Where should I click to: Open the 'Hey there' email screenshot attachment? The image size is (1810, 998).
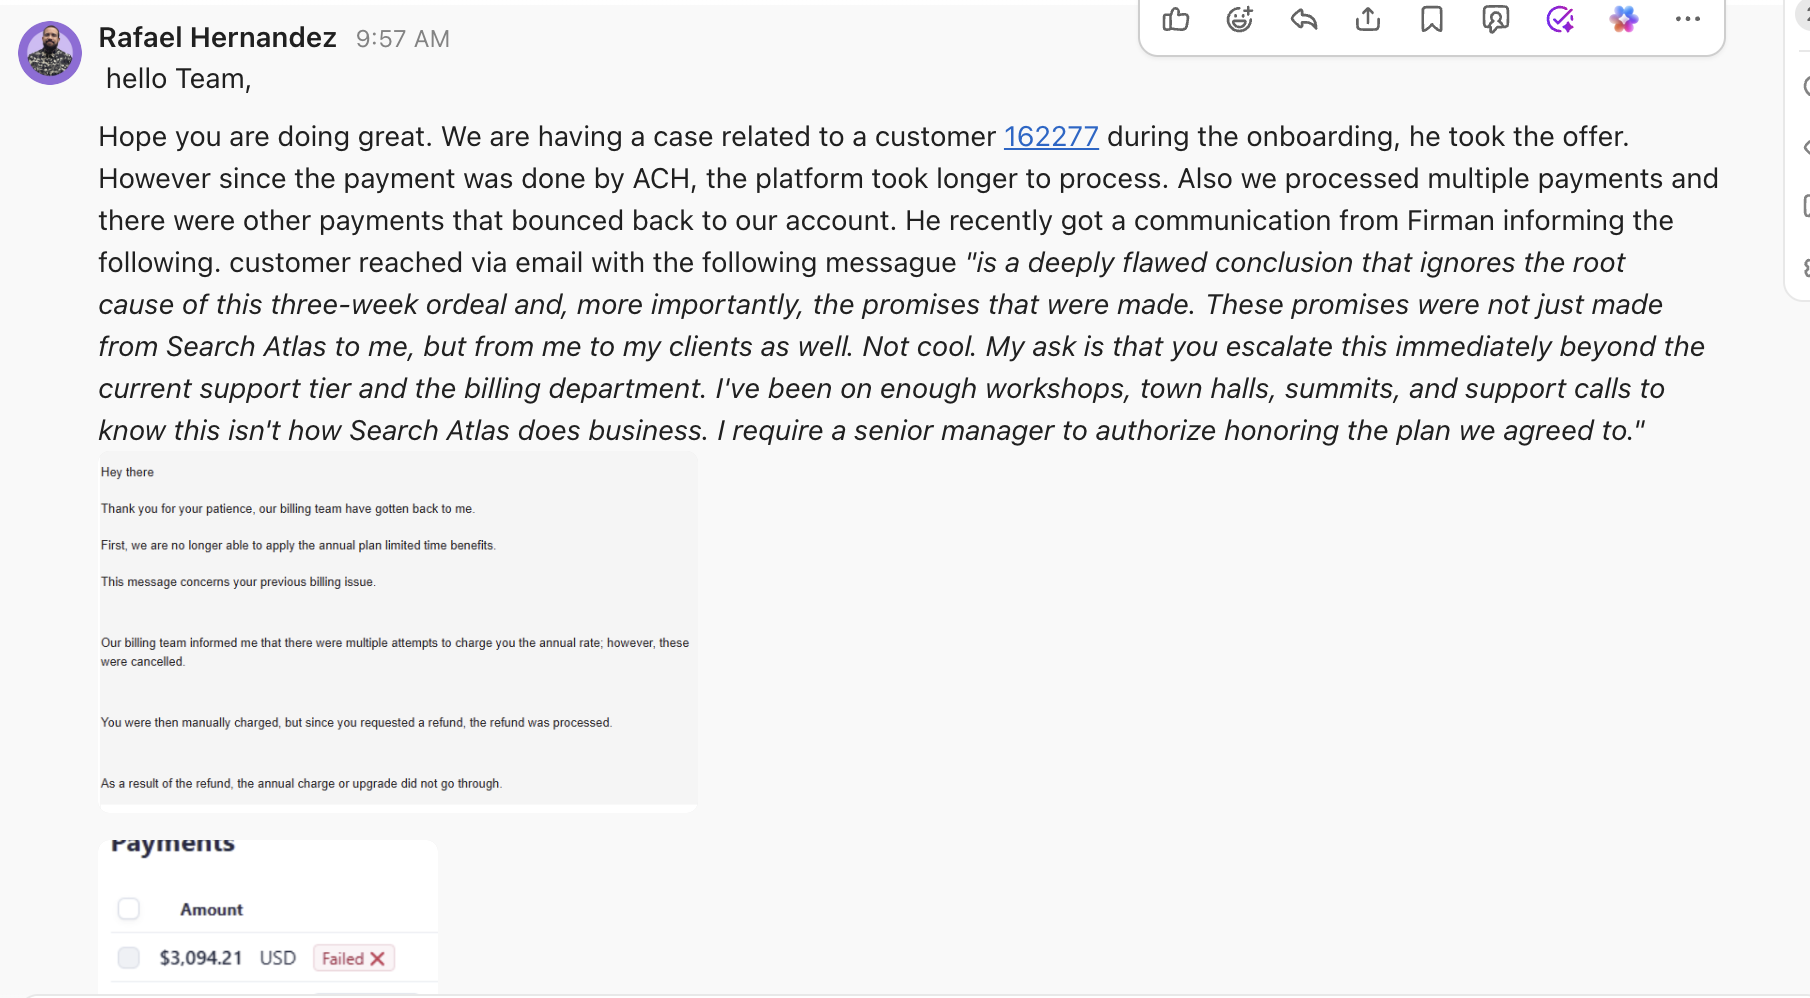pyautogui.click(x=398, y=630)
